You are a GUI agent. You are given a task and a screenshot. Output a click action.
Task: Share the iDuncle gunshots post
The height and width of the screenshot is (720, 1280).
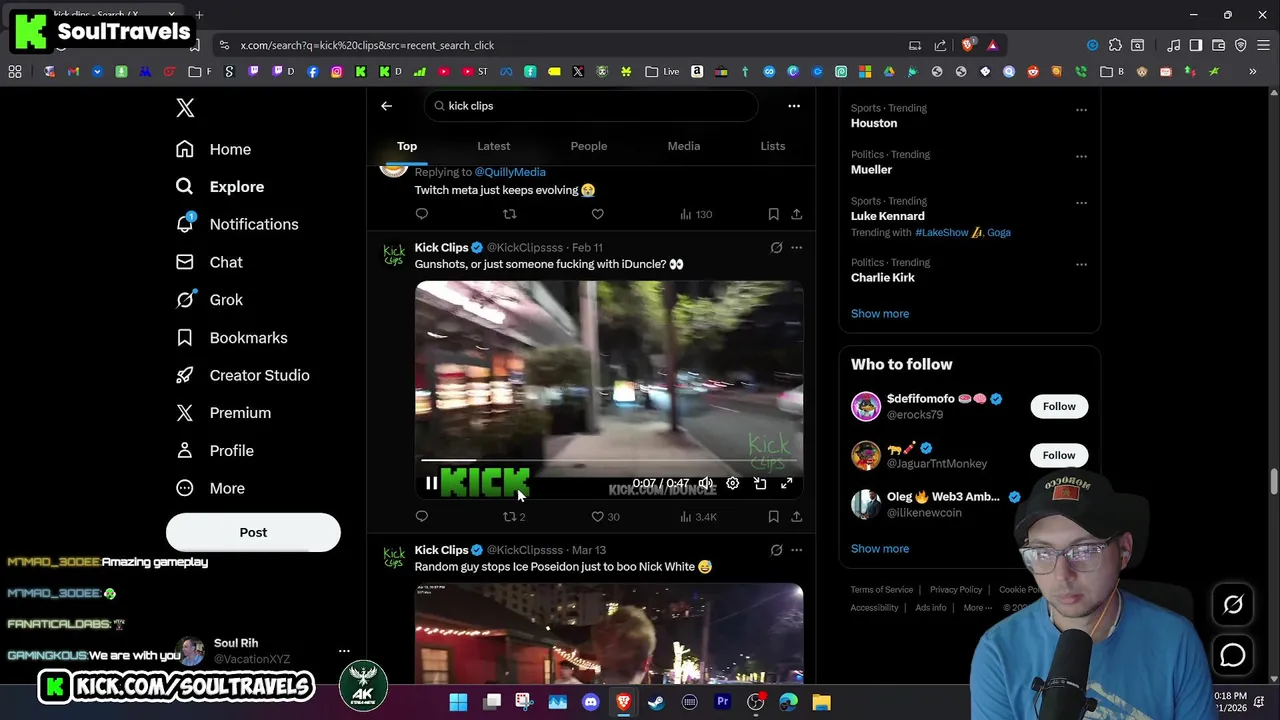pyautogui.click(x=796, y=517)
